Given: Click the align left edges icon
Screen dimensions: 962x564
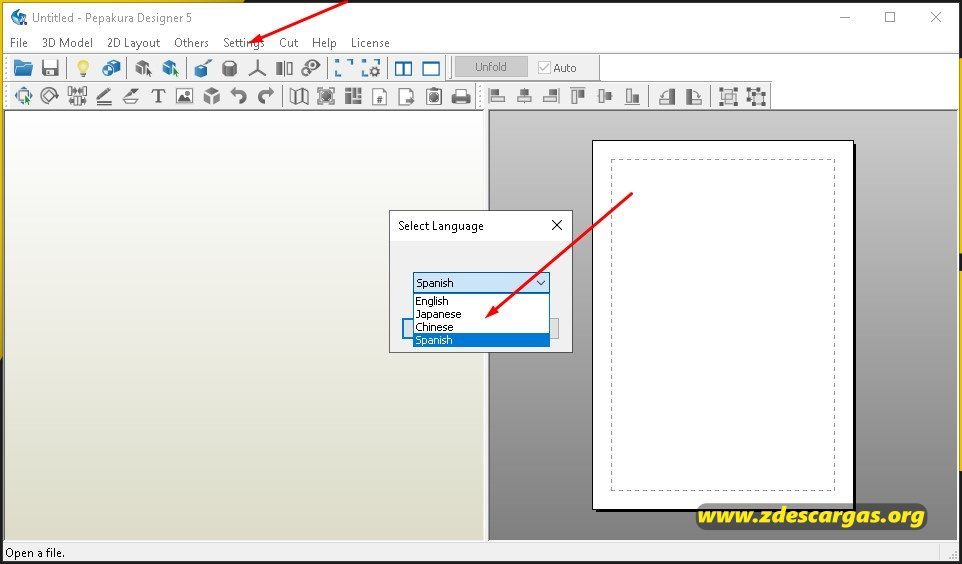Looking at the screenshot, I should [497, 96].
